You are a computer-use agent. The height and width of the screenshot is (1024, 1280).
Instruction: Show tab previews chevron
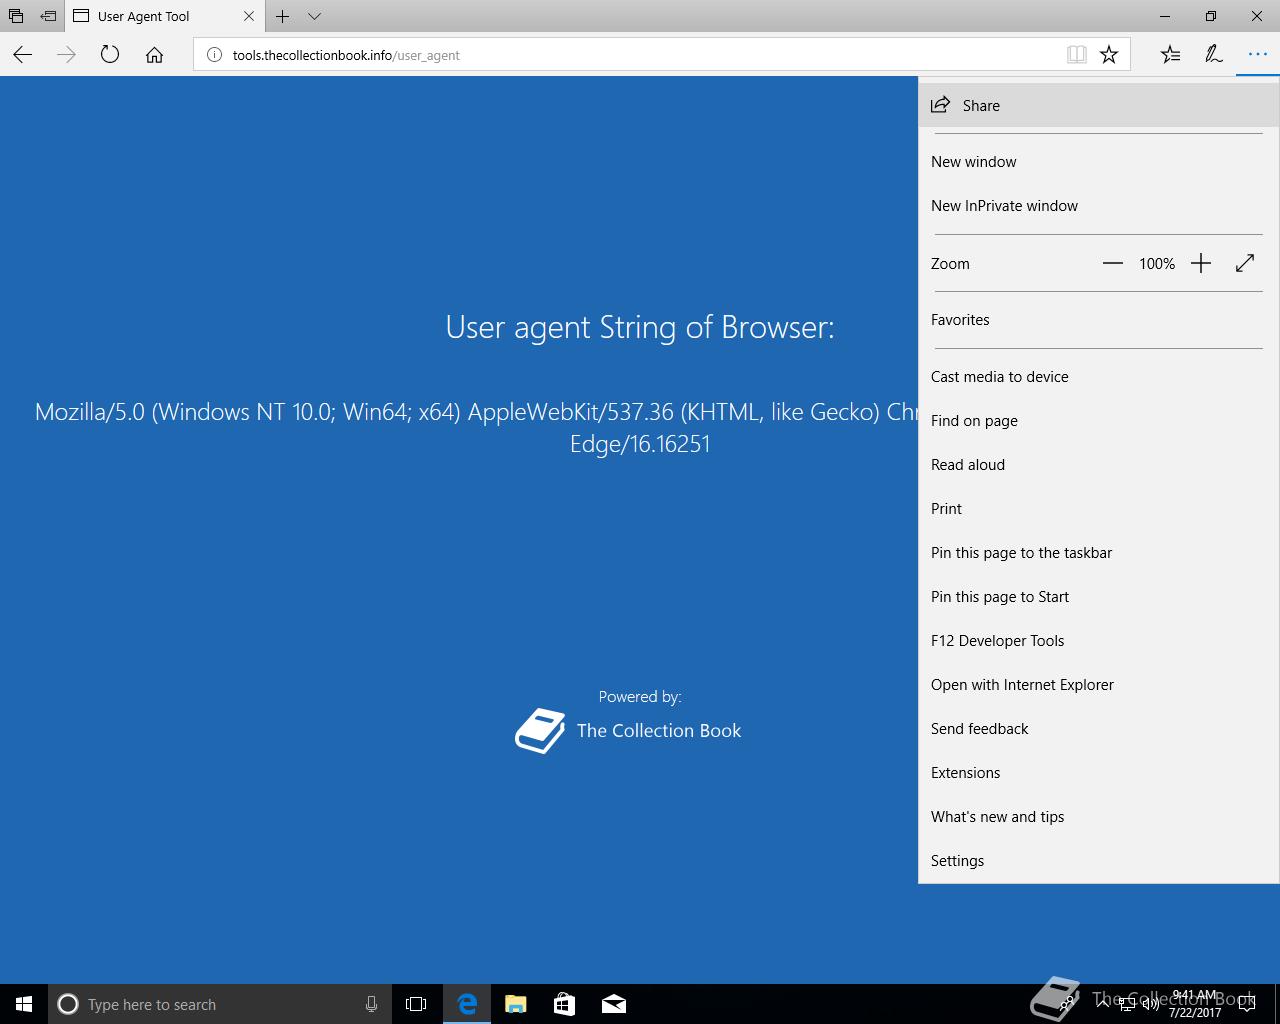pos(315,16)
